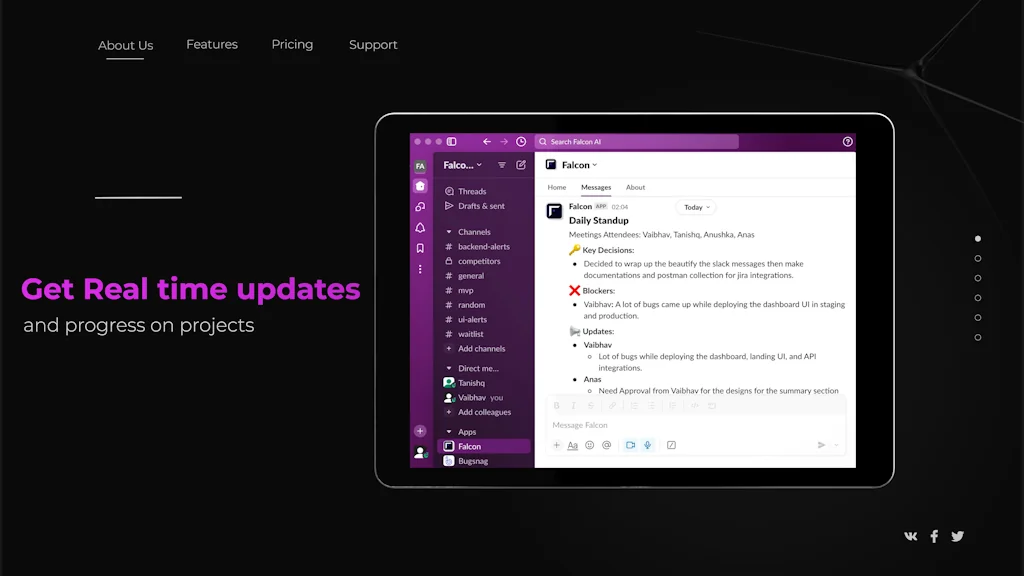
Task: Show more options via the sidebar ellipsis
Action: pyautogui.click(x=420, y=269)
